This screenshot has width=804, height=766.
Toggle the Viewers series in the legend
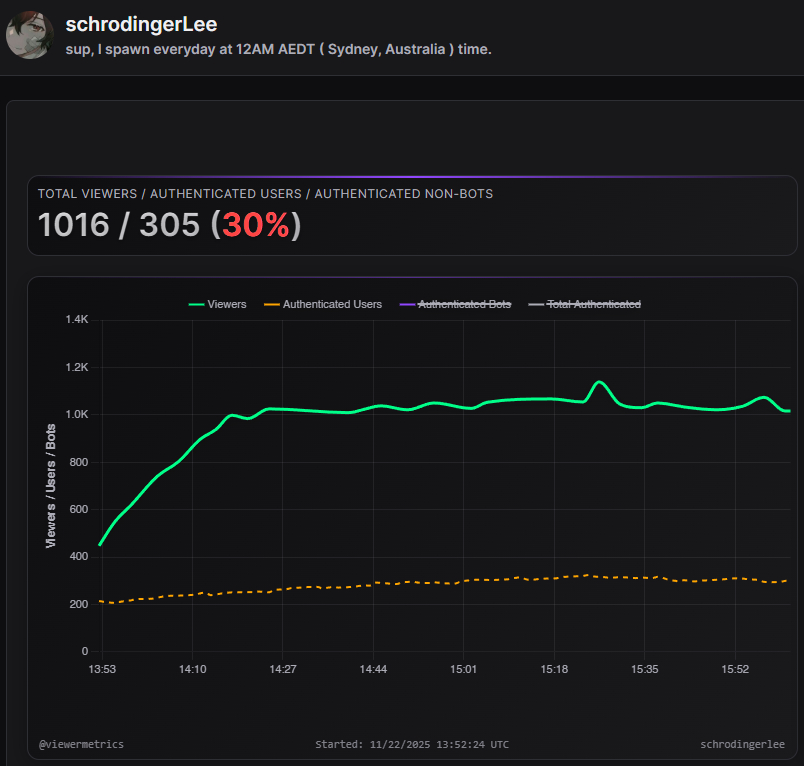click(217, 304)
